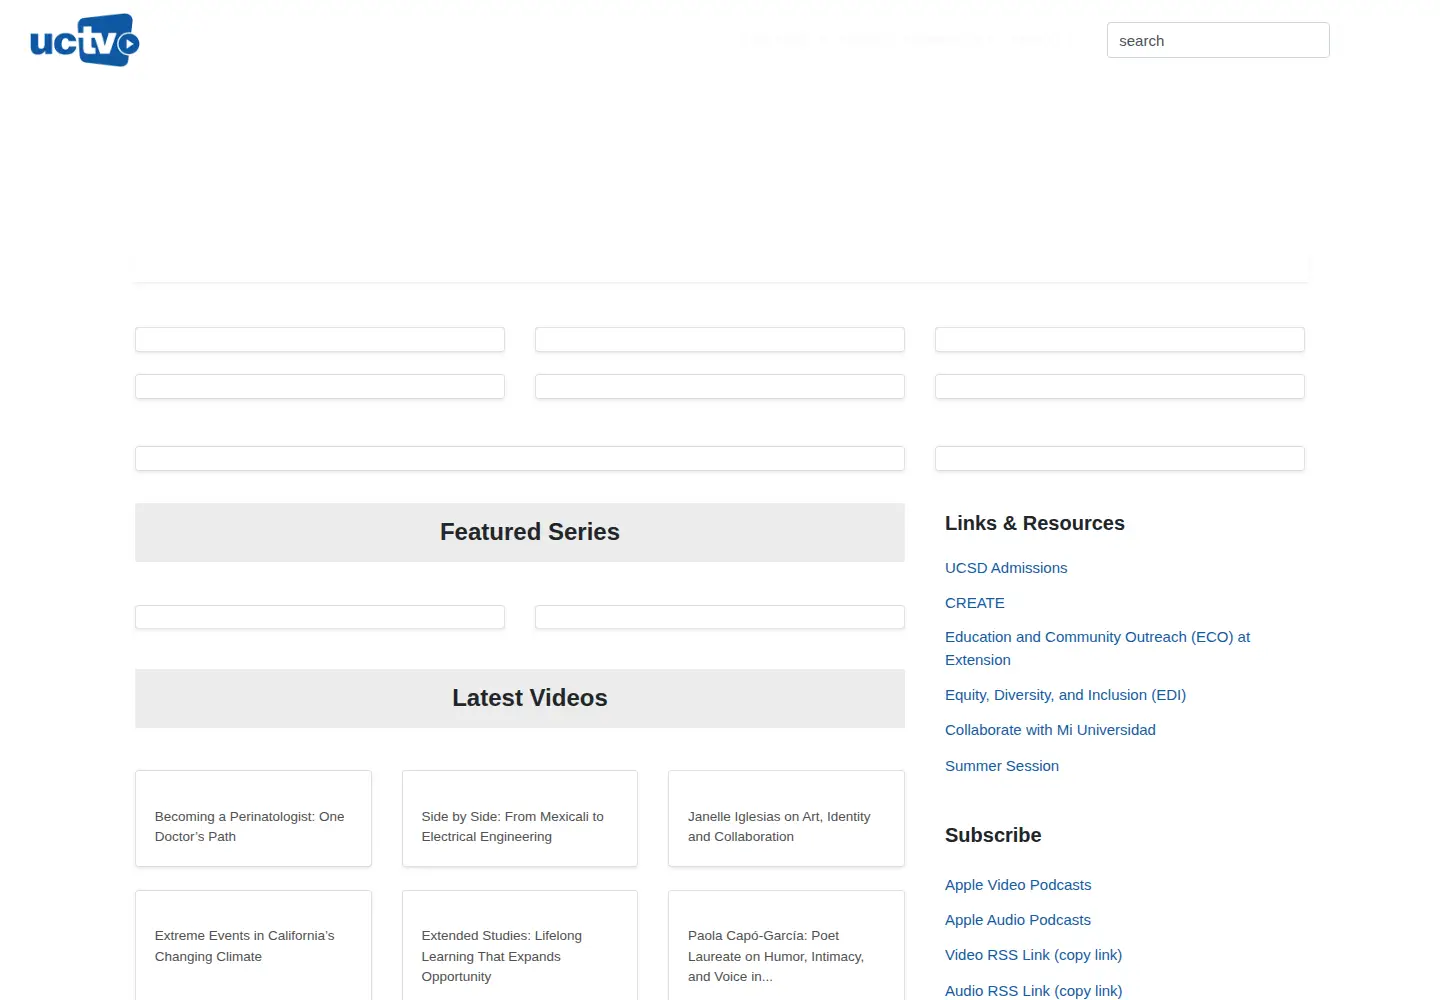This screenshot has height=1000, width=1440.
Task: Open the UCSD Admissions link
Action: [x=1006, y=568]
